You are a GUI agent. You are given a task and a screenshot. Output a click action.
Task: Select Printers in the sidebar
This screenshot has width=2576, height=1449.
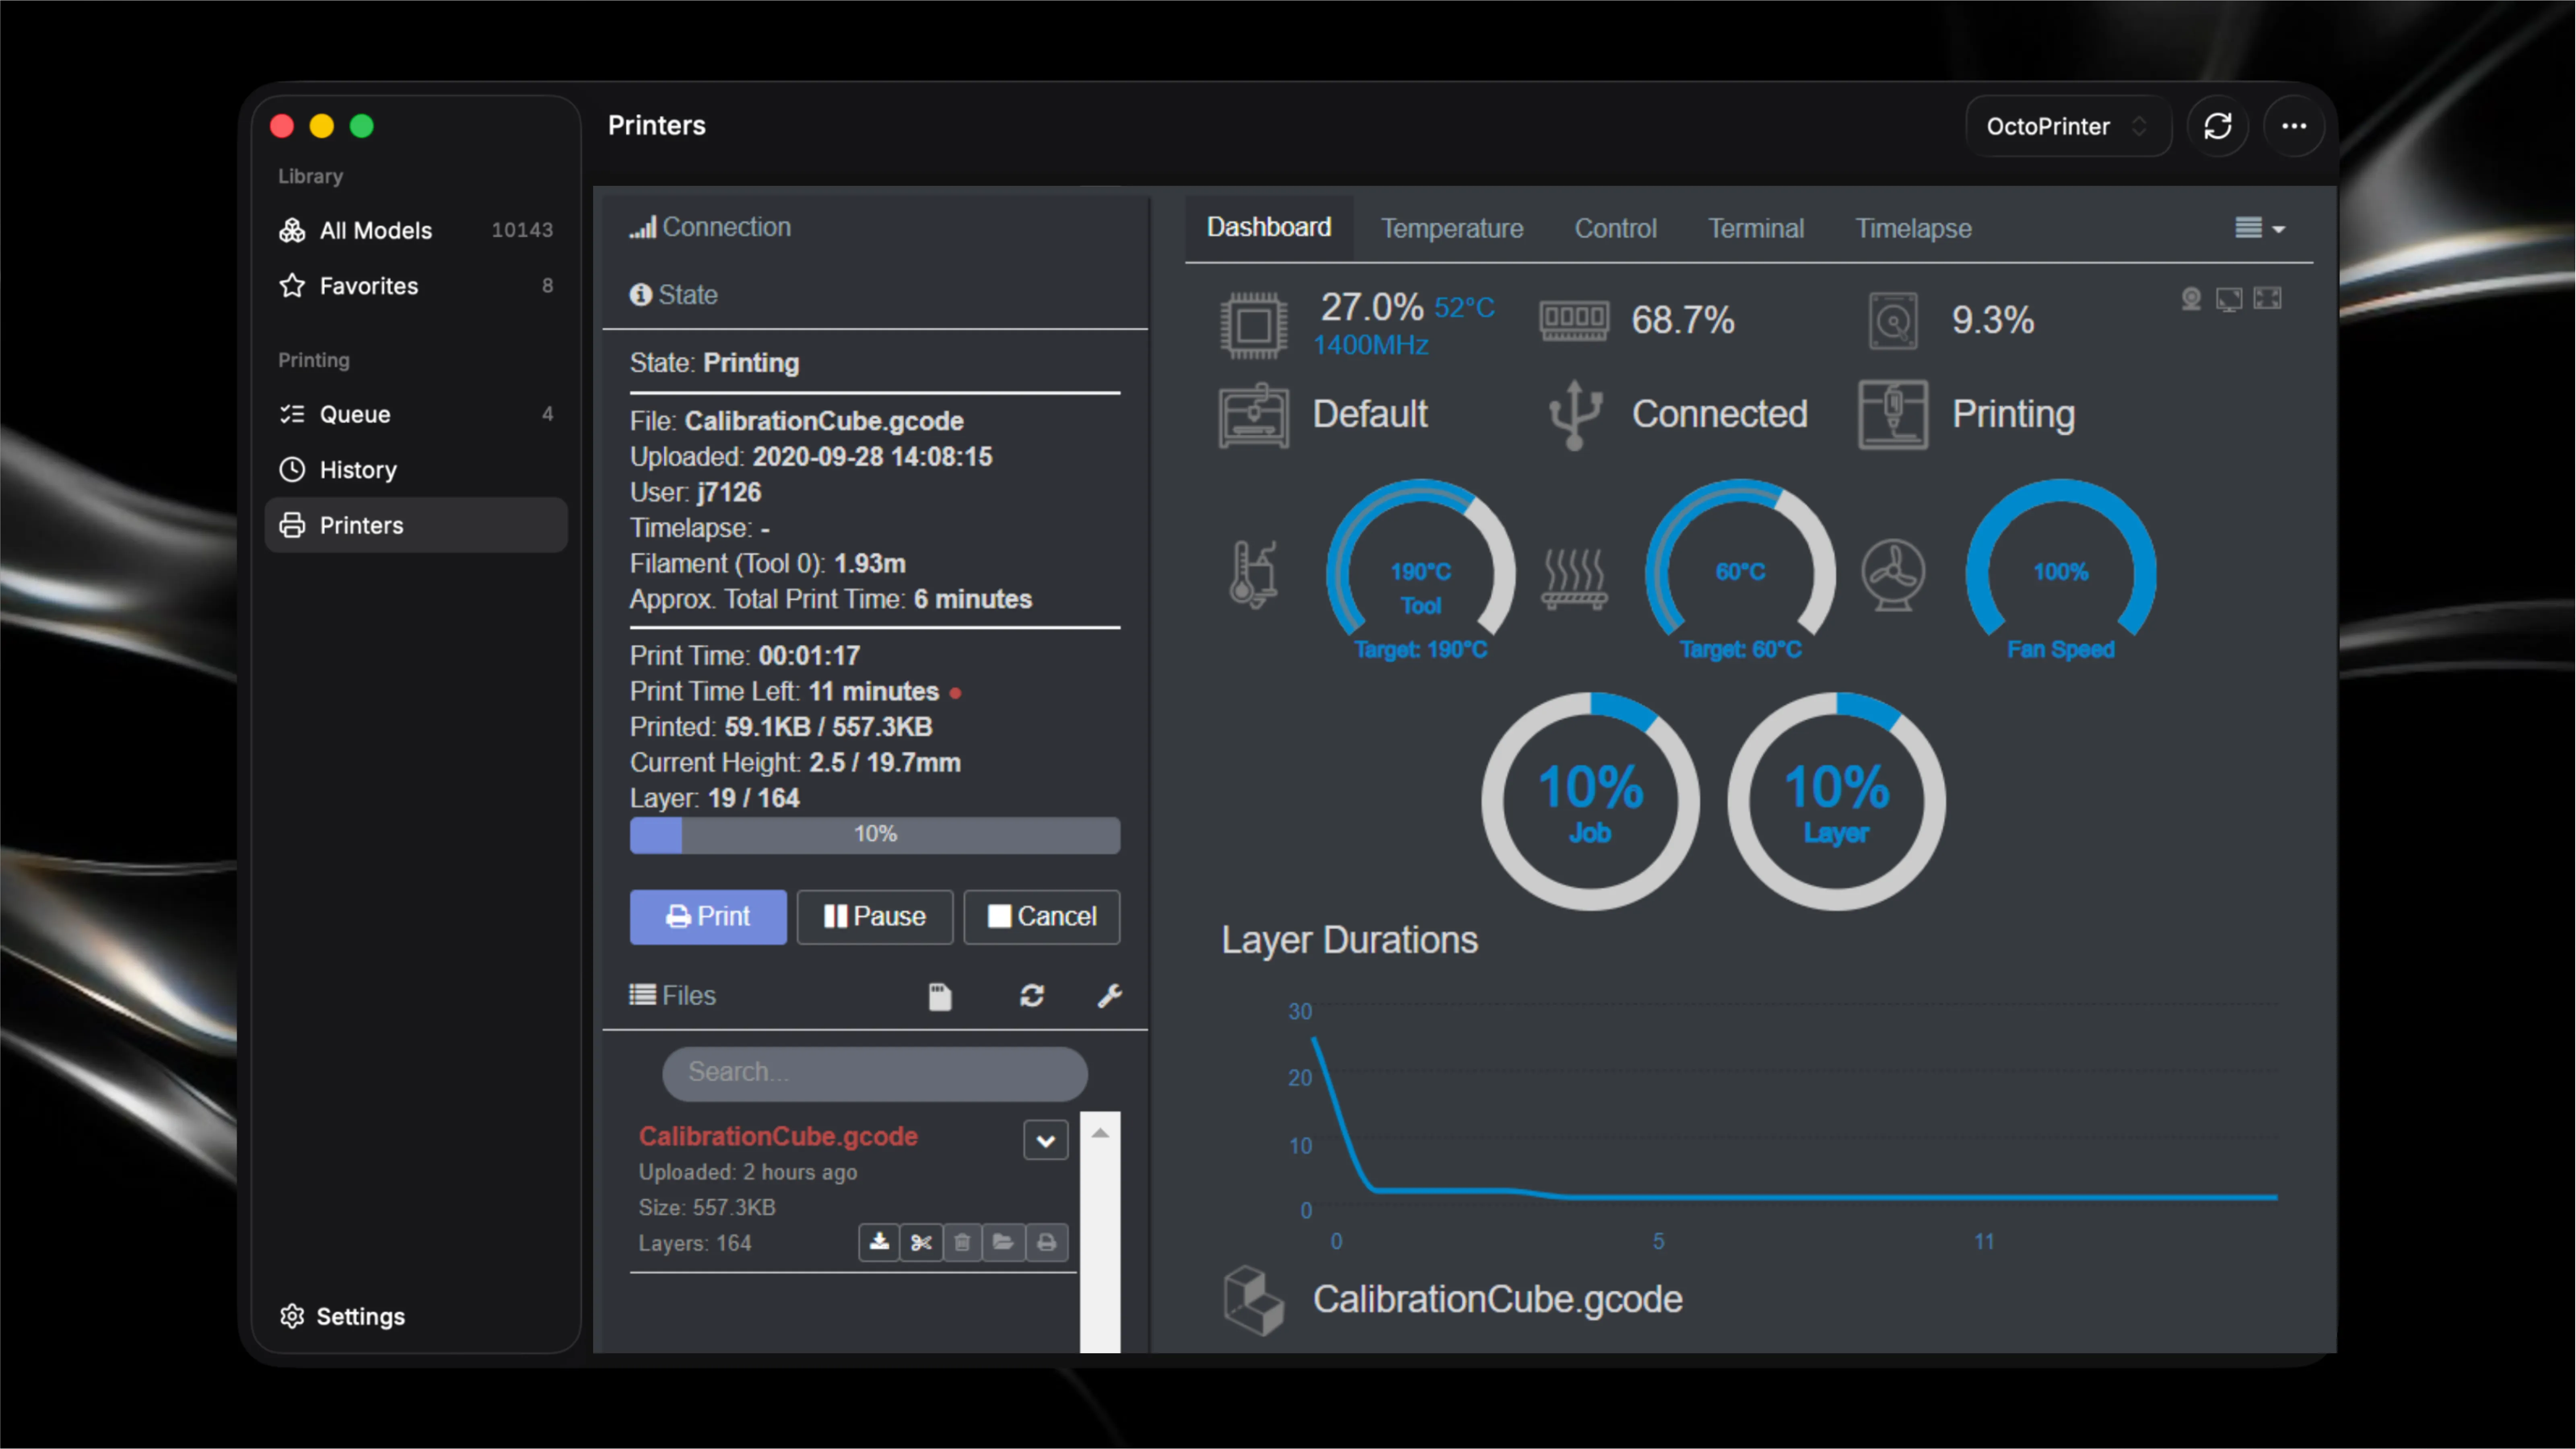(416, 525)
